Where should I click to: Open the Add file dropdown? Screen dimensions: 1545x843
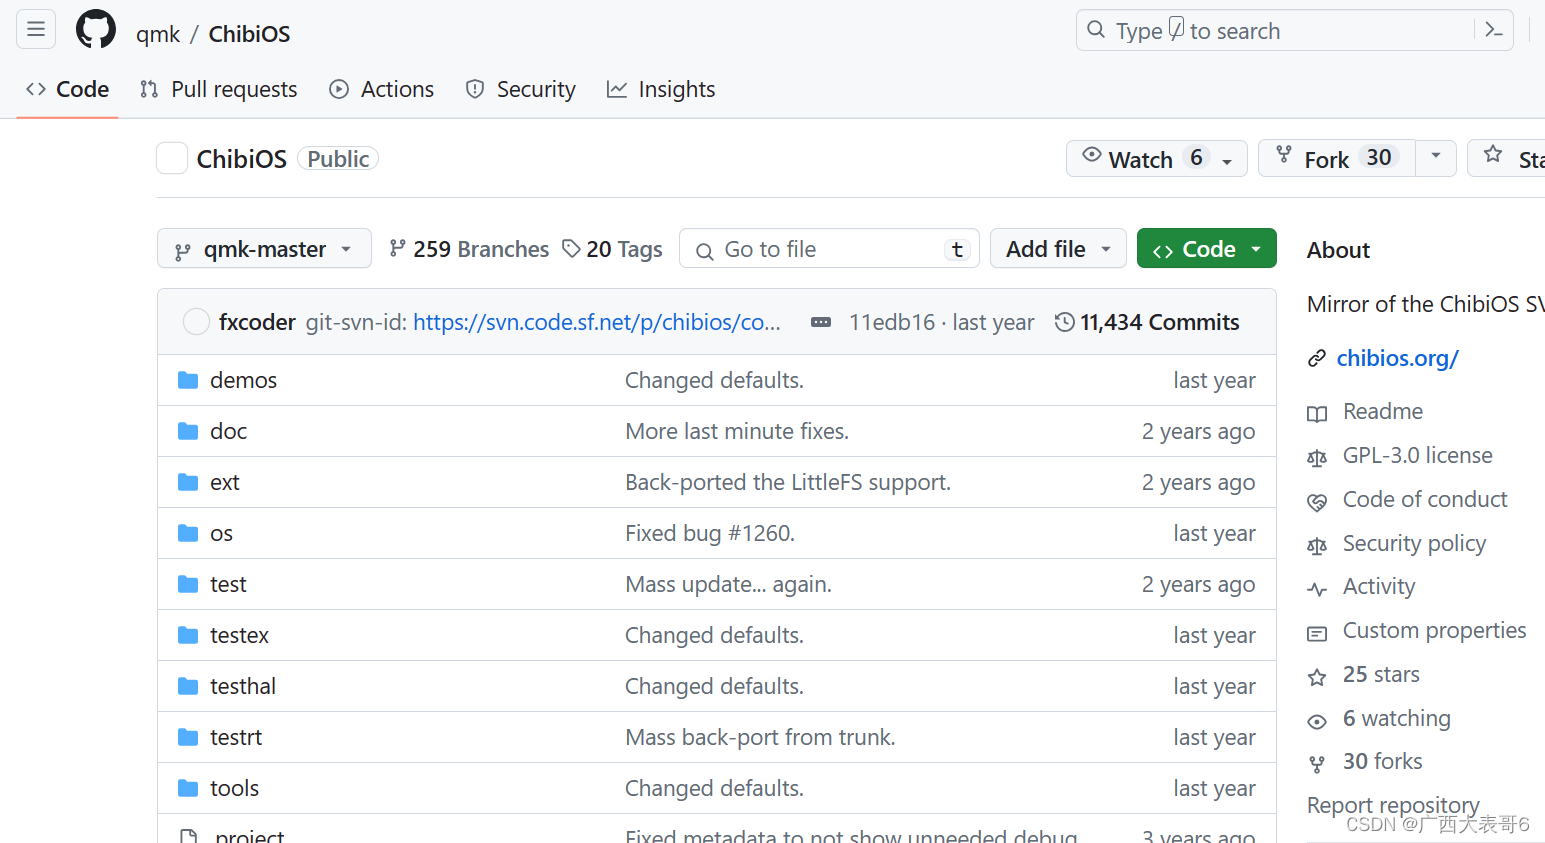(1058, 248)
